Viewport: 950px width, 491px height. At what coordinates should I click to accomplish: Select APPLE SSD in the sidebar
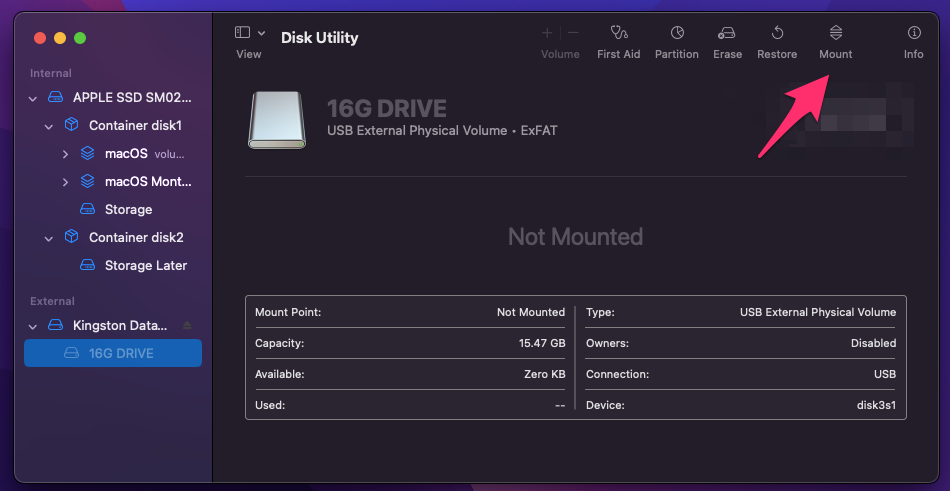pyautogui.click(x=132, y=98)
